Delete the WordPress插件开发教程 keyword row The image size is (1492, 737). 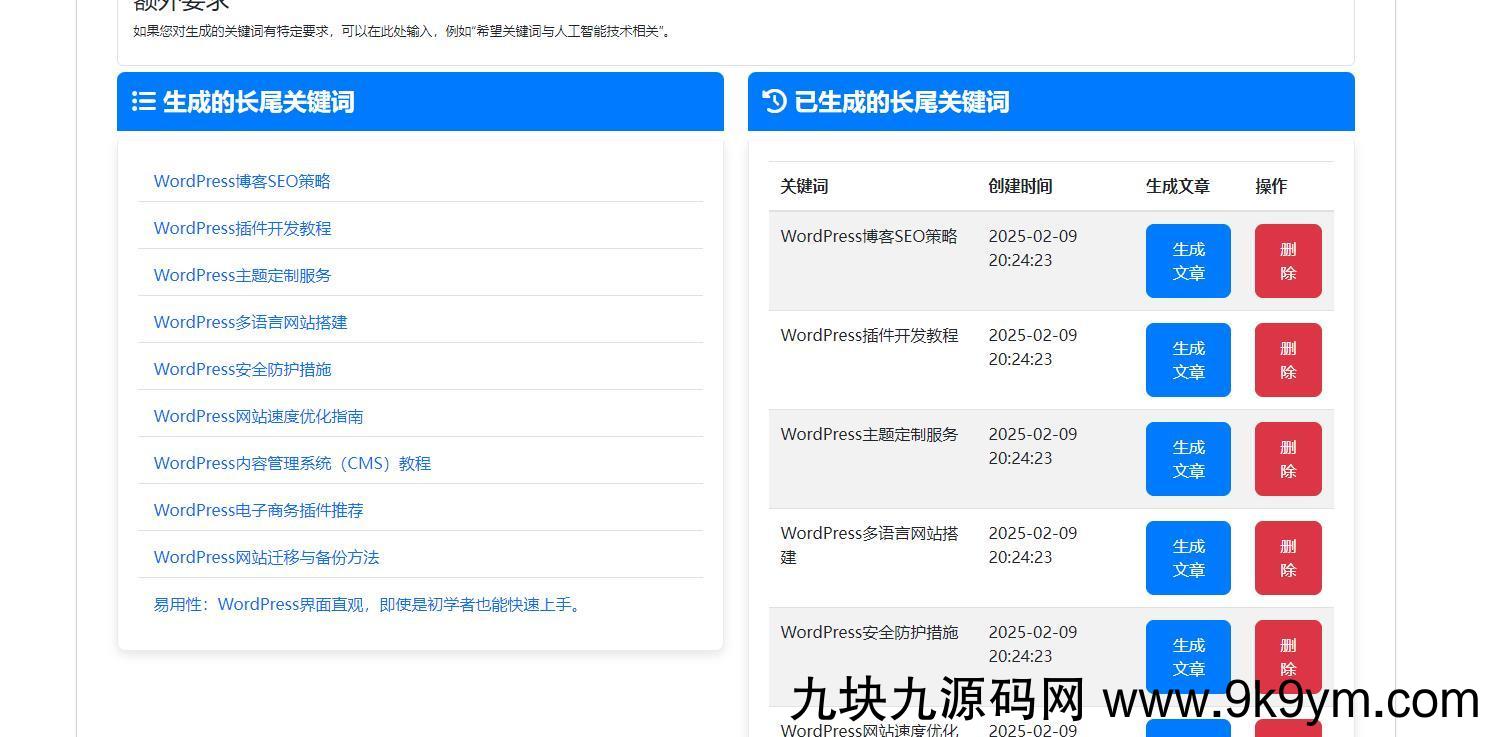(1288, 360)
